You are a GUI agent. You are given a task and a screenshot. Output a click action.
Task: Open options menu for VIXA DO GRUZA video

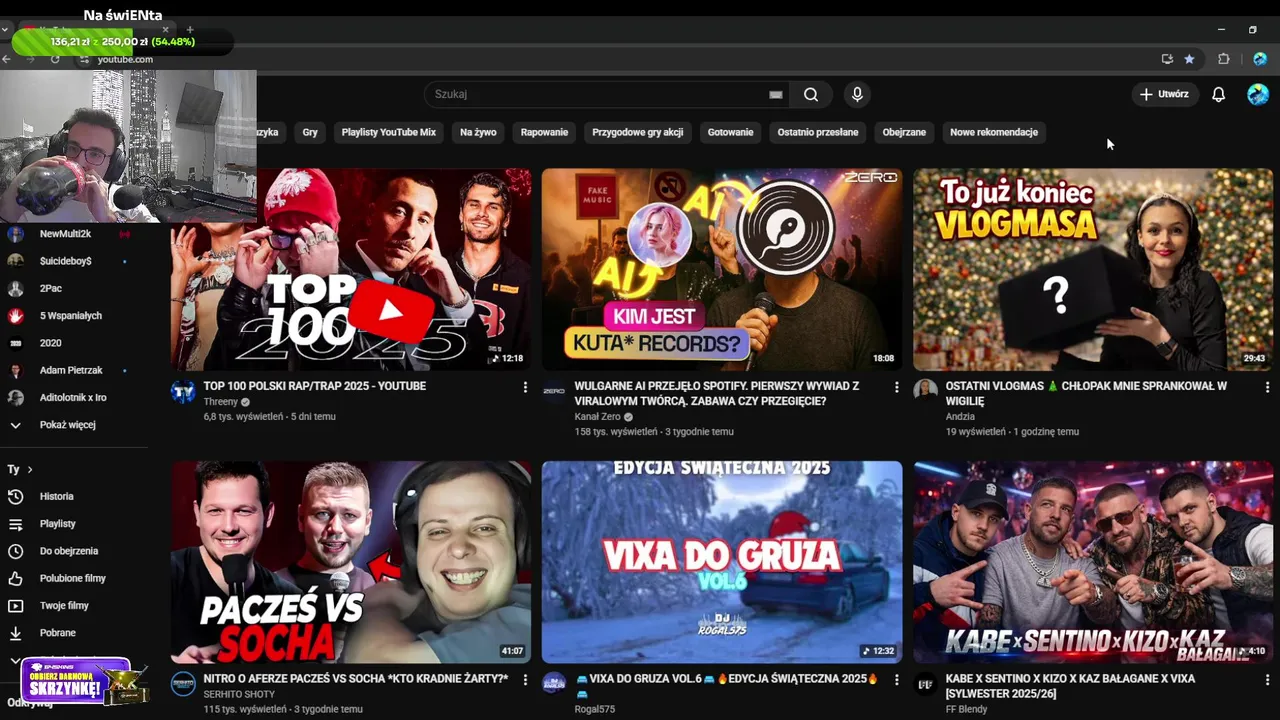[x=896, y=680]
